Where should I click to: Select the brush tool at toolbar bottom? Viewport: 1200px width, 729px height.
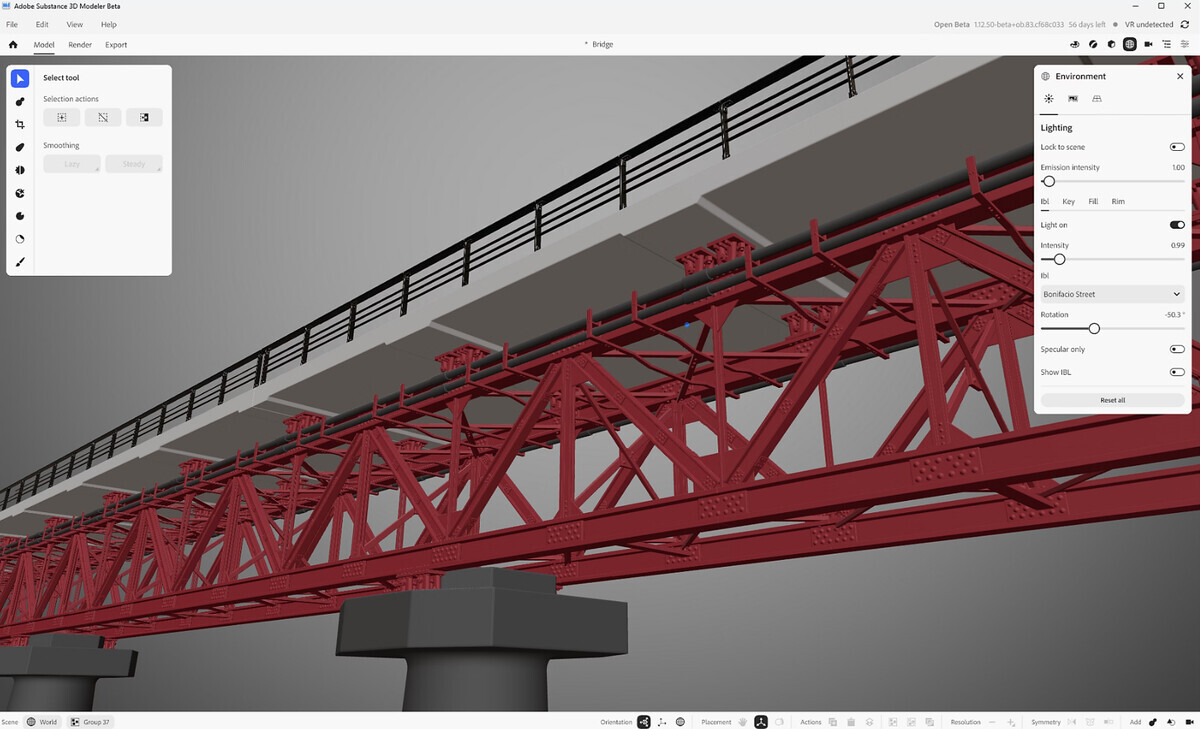[20, 262]
